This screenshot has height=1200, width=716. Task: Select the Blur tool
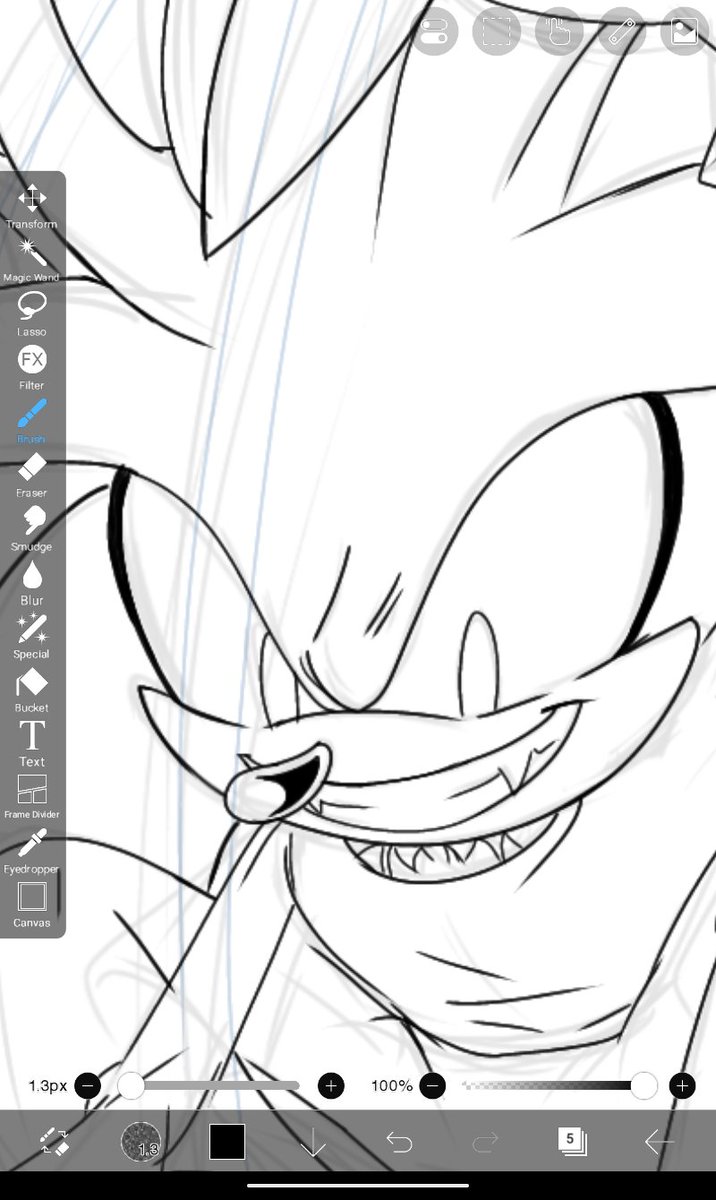[x=32, y=582]
